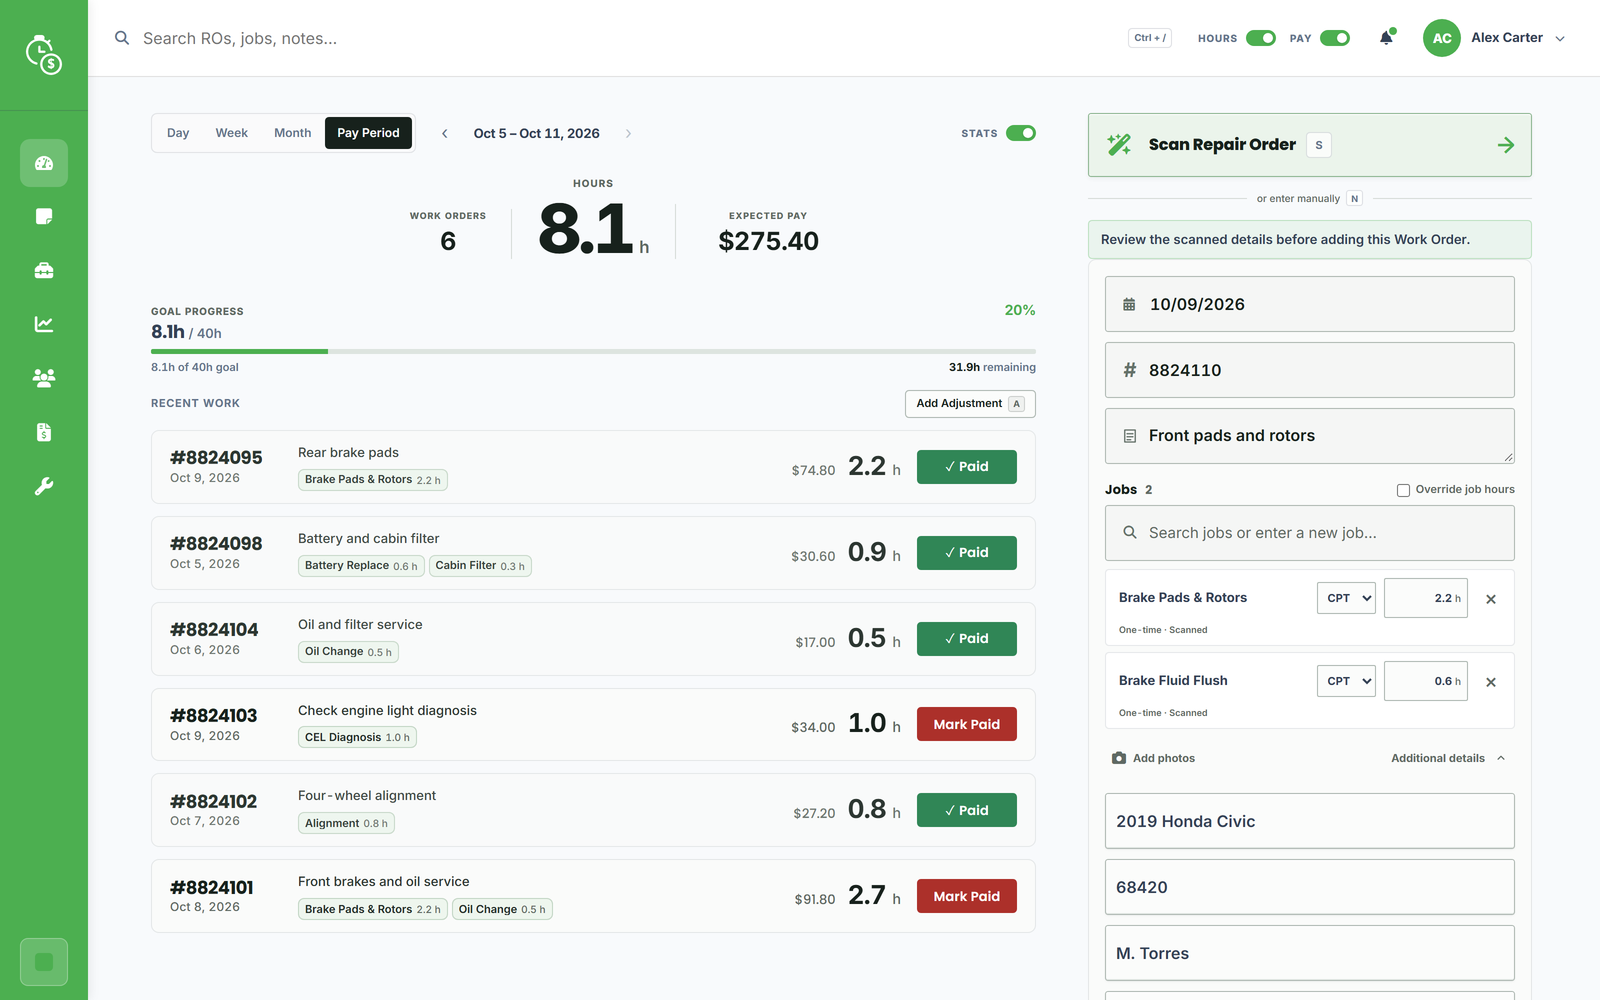
Task: Open the toolbox sidebar icon
Action: point(44,271)
